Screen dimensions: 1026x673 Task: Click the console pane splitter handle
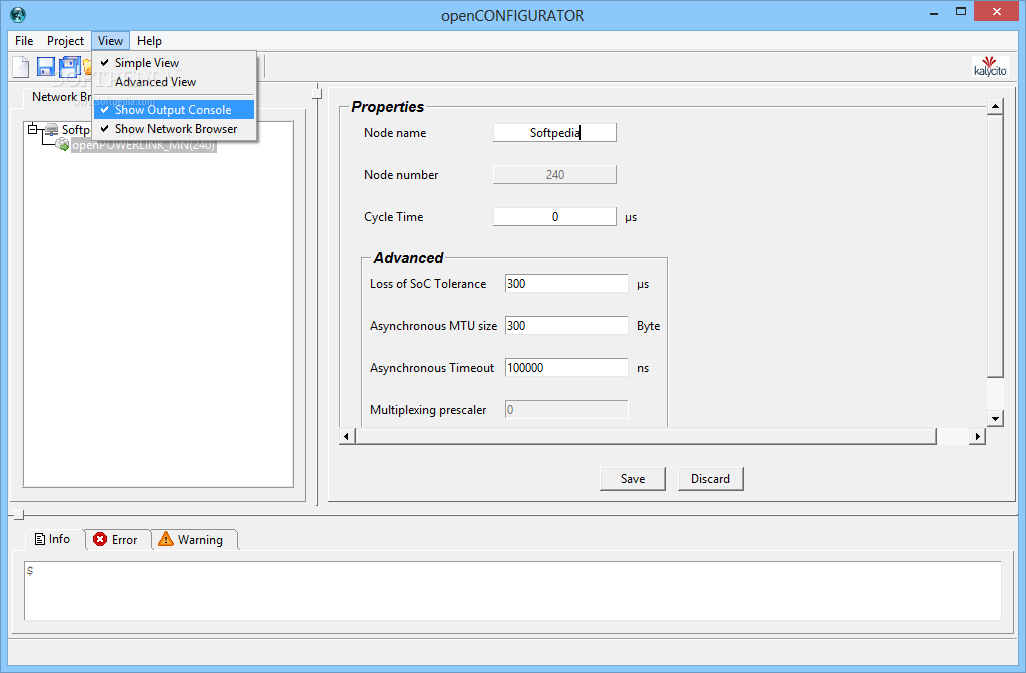coord(19,515)
